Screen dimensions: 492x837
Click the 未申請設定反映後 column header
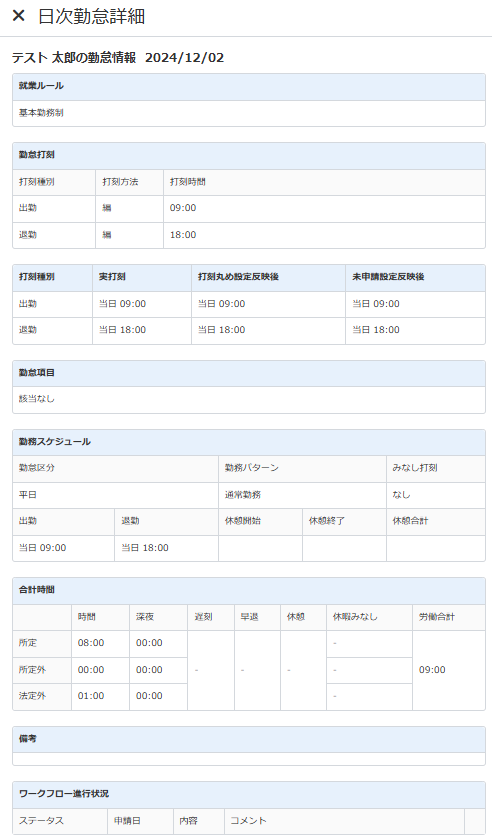click(x=388, y=277)
